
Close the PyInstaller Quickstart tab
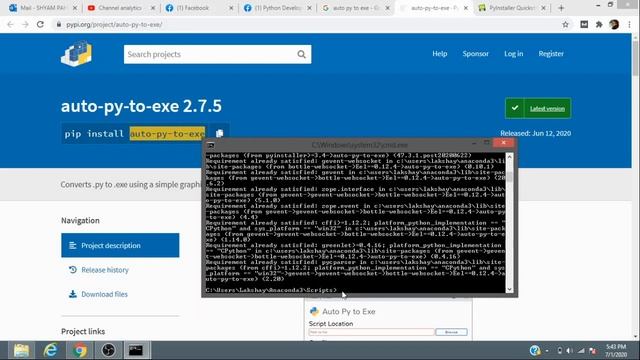[543, 8]
